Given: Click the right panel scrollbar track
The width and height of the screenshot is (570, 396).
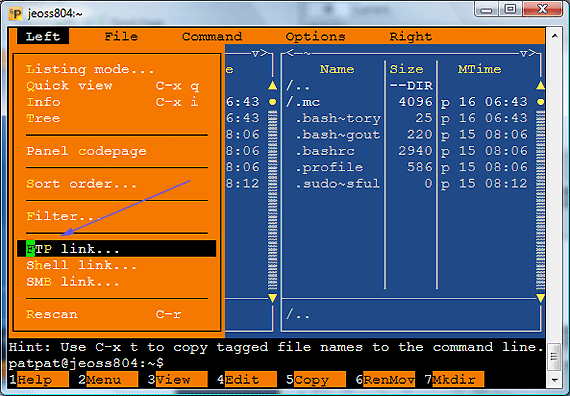Looking at the screenshot, I should coord(540,200).
